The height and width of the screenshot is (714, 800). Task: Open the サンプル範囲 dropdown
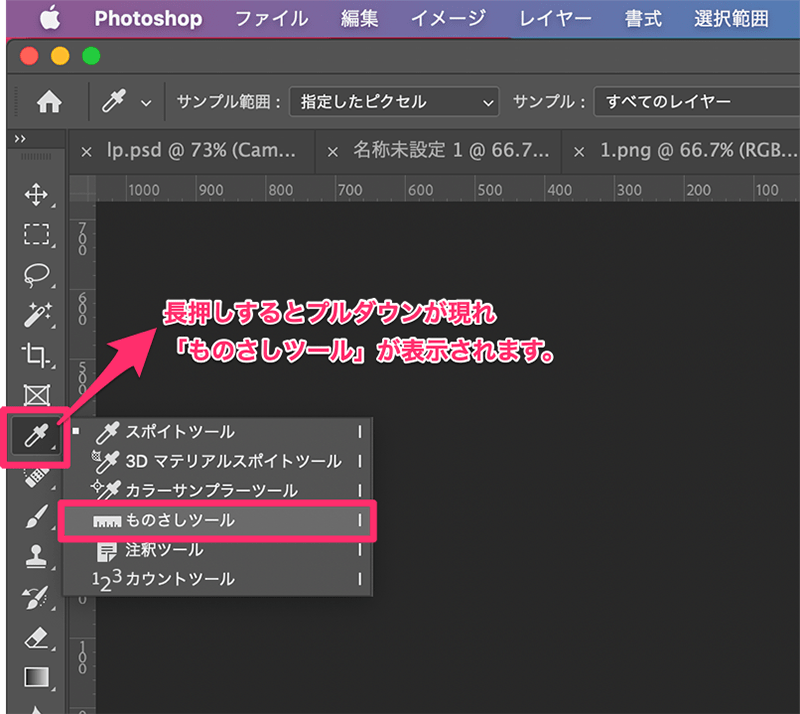click(394, 102)
